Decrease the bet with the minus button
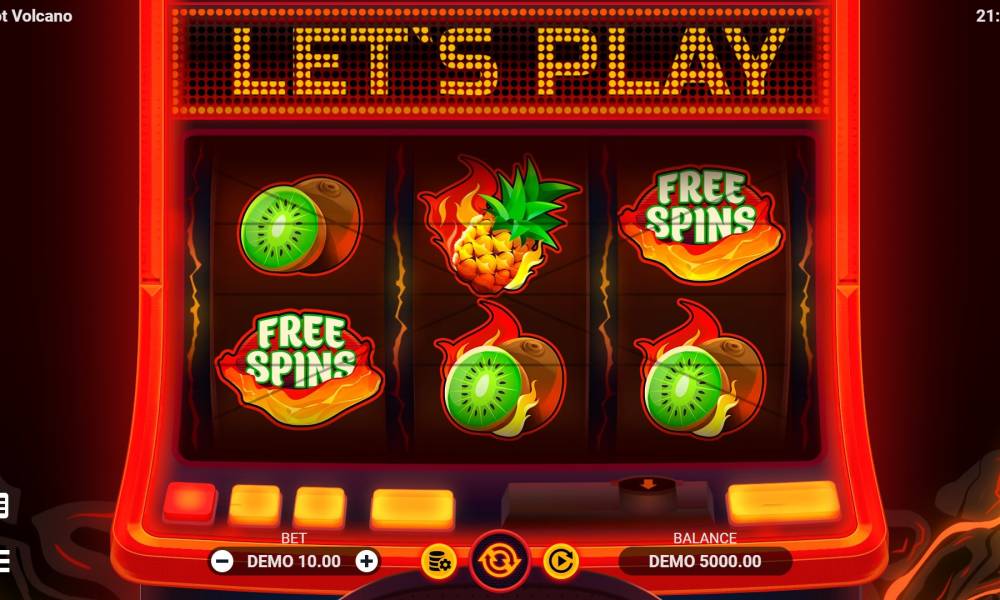 pyautogui.click(x=222, y=562)
